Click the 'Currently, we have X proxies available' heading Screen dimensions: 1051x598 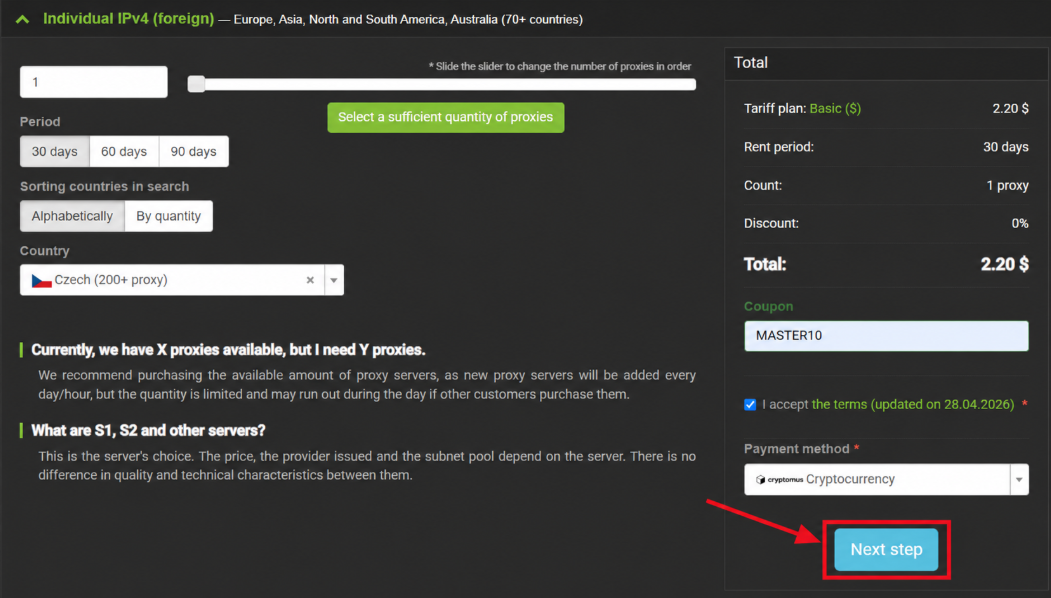point(229,350)
